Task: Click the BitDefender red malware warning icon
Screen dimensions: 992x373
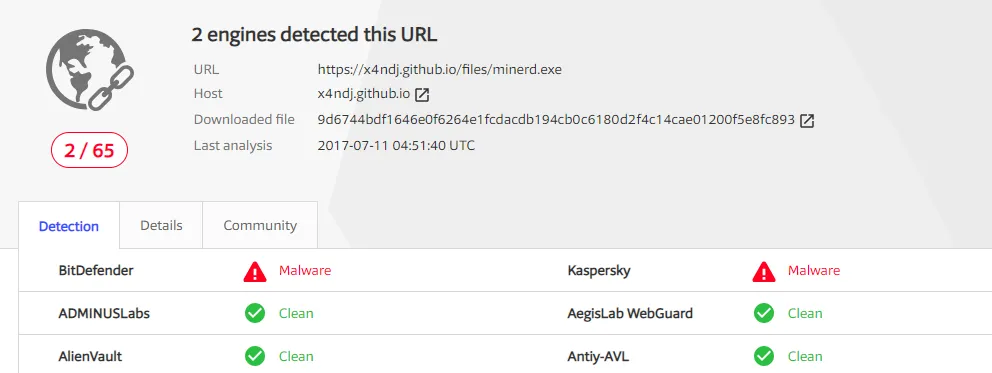Action: [x=255, y=271]
